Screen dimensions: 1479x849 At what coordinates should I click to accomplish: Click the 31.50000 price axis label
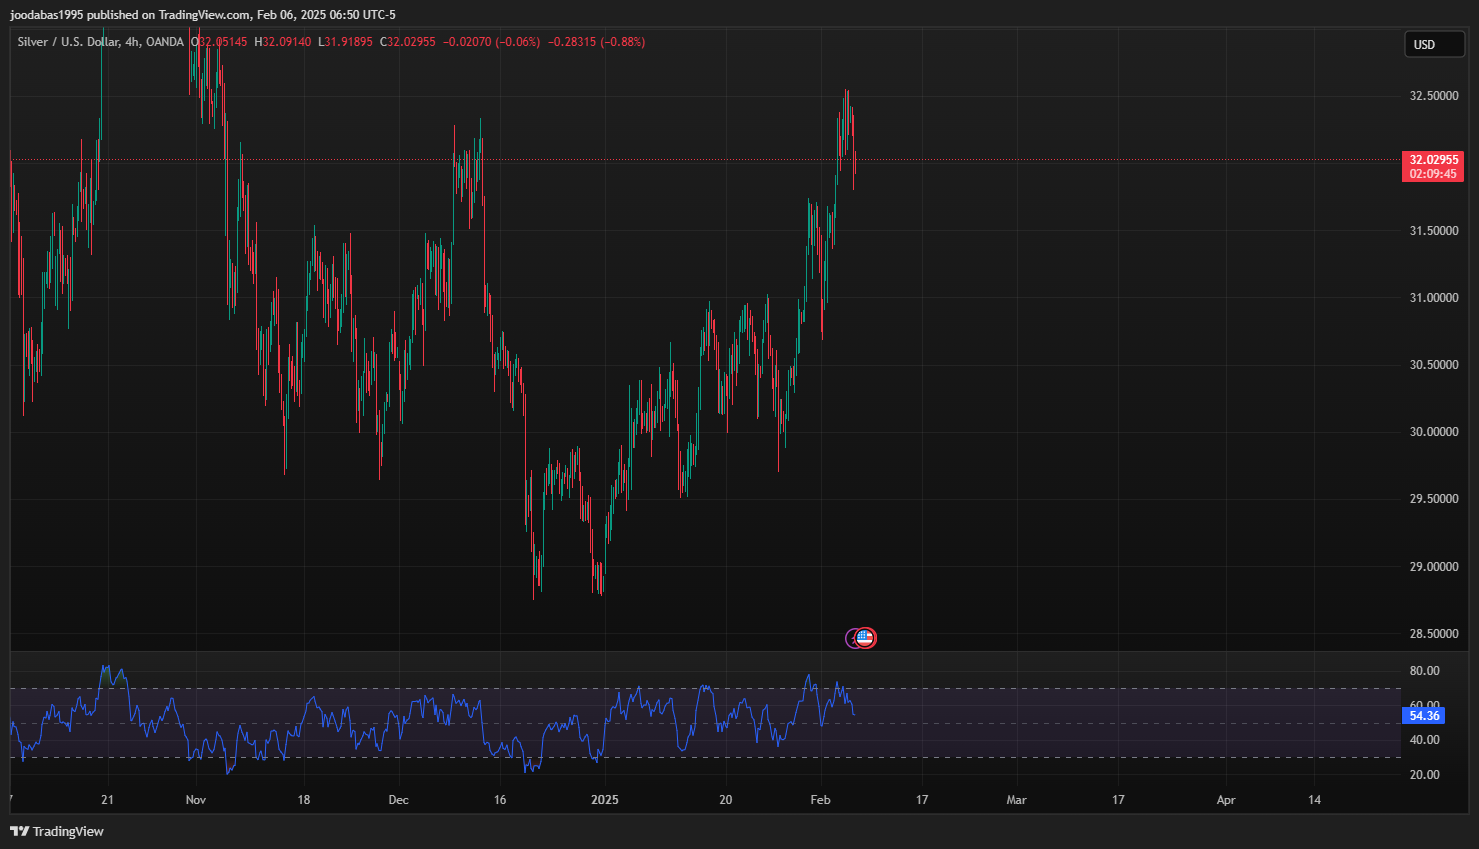pos(1434,231)
